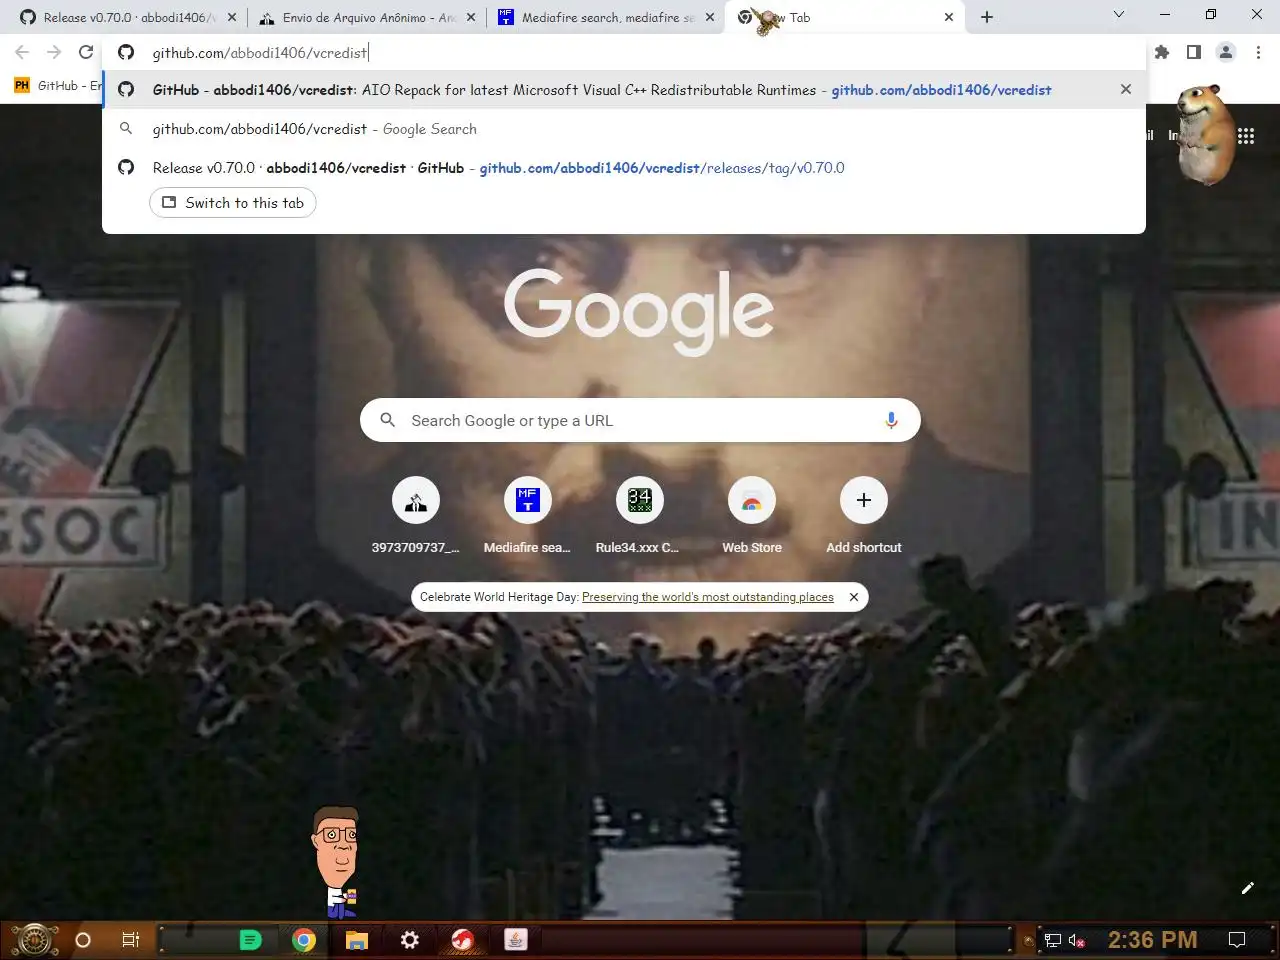Open the Rule34.xxx shortcut tile

tap(639, 514)
